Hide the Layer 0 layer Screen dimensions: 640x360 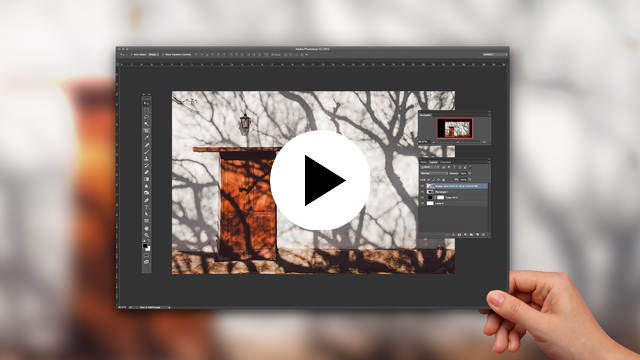point(422,203)
